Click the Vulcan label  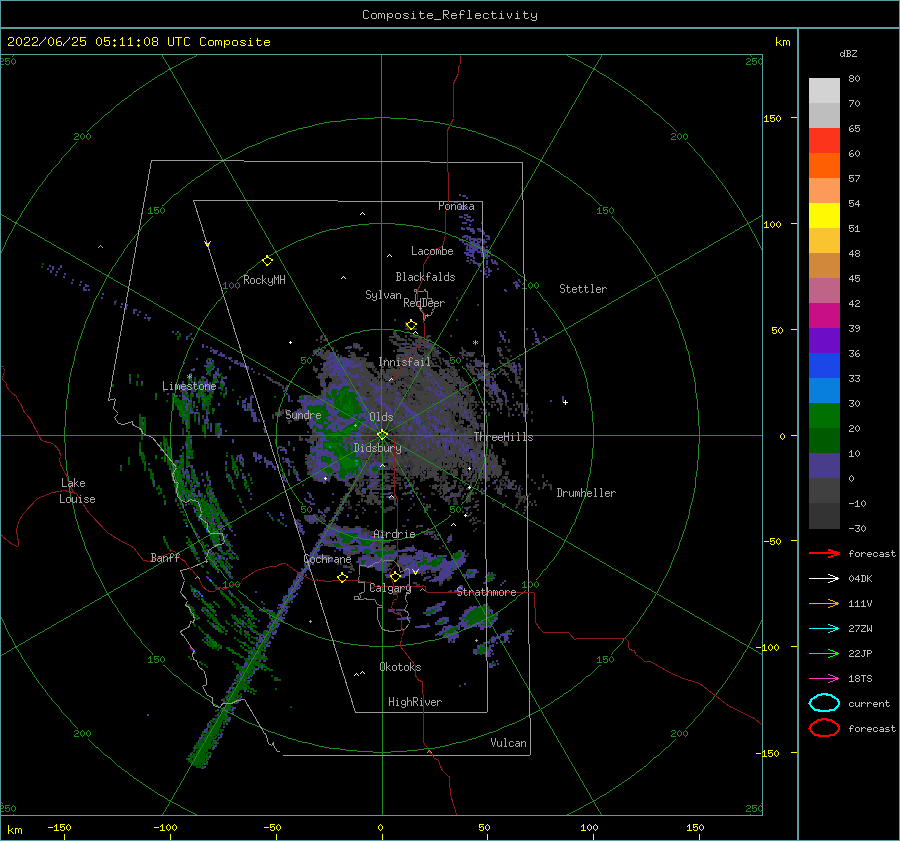(508, 743)
